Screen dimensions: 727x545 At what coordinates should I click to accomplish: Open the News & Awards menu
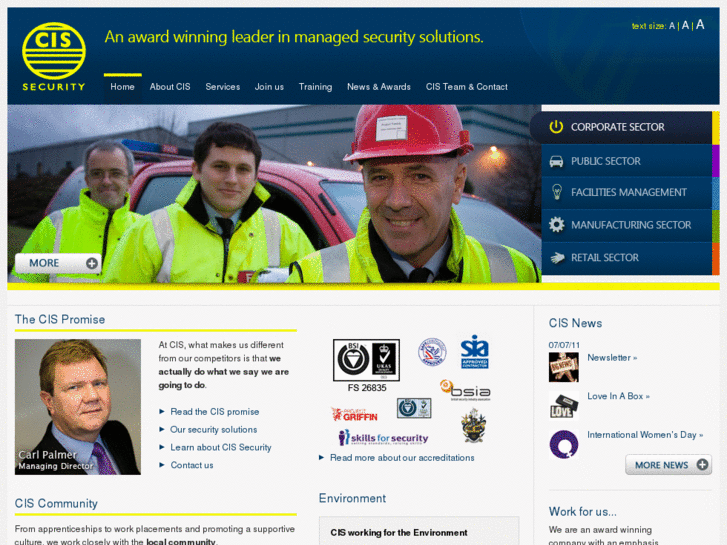[x=379, y=87]
